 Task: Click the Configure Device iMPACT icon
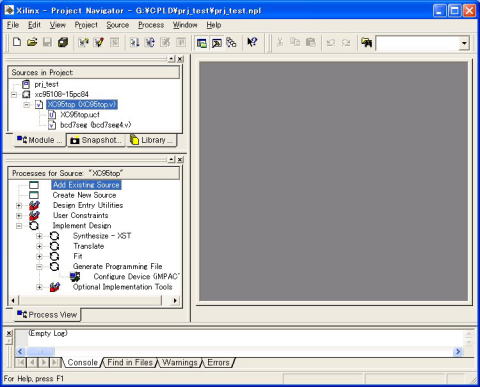pyautogui.click(x=75, y=277)
